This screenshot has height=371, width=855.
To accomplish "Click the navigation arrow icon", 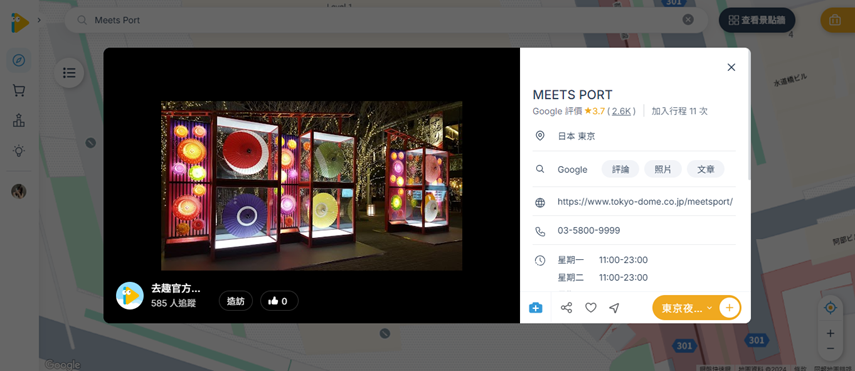I will tap(615, 308).
